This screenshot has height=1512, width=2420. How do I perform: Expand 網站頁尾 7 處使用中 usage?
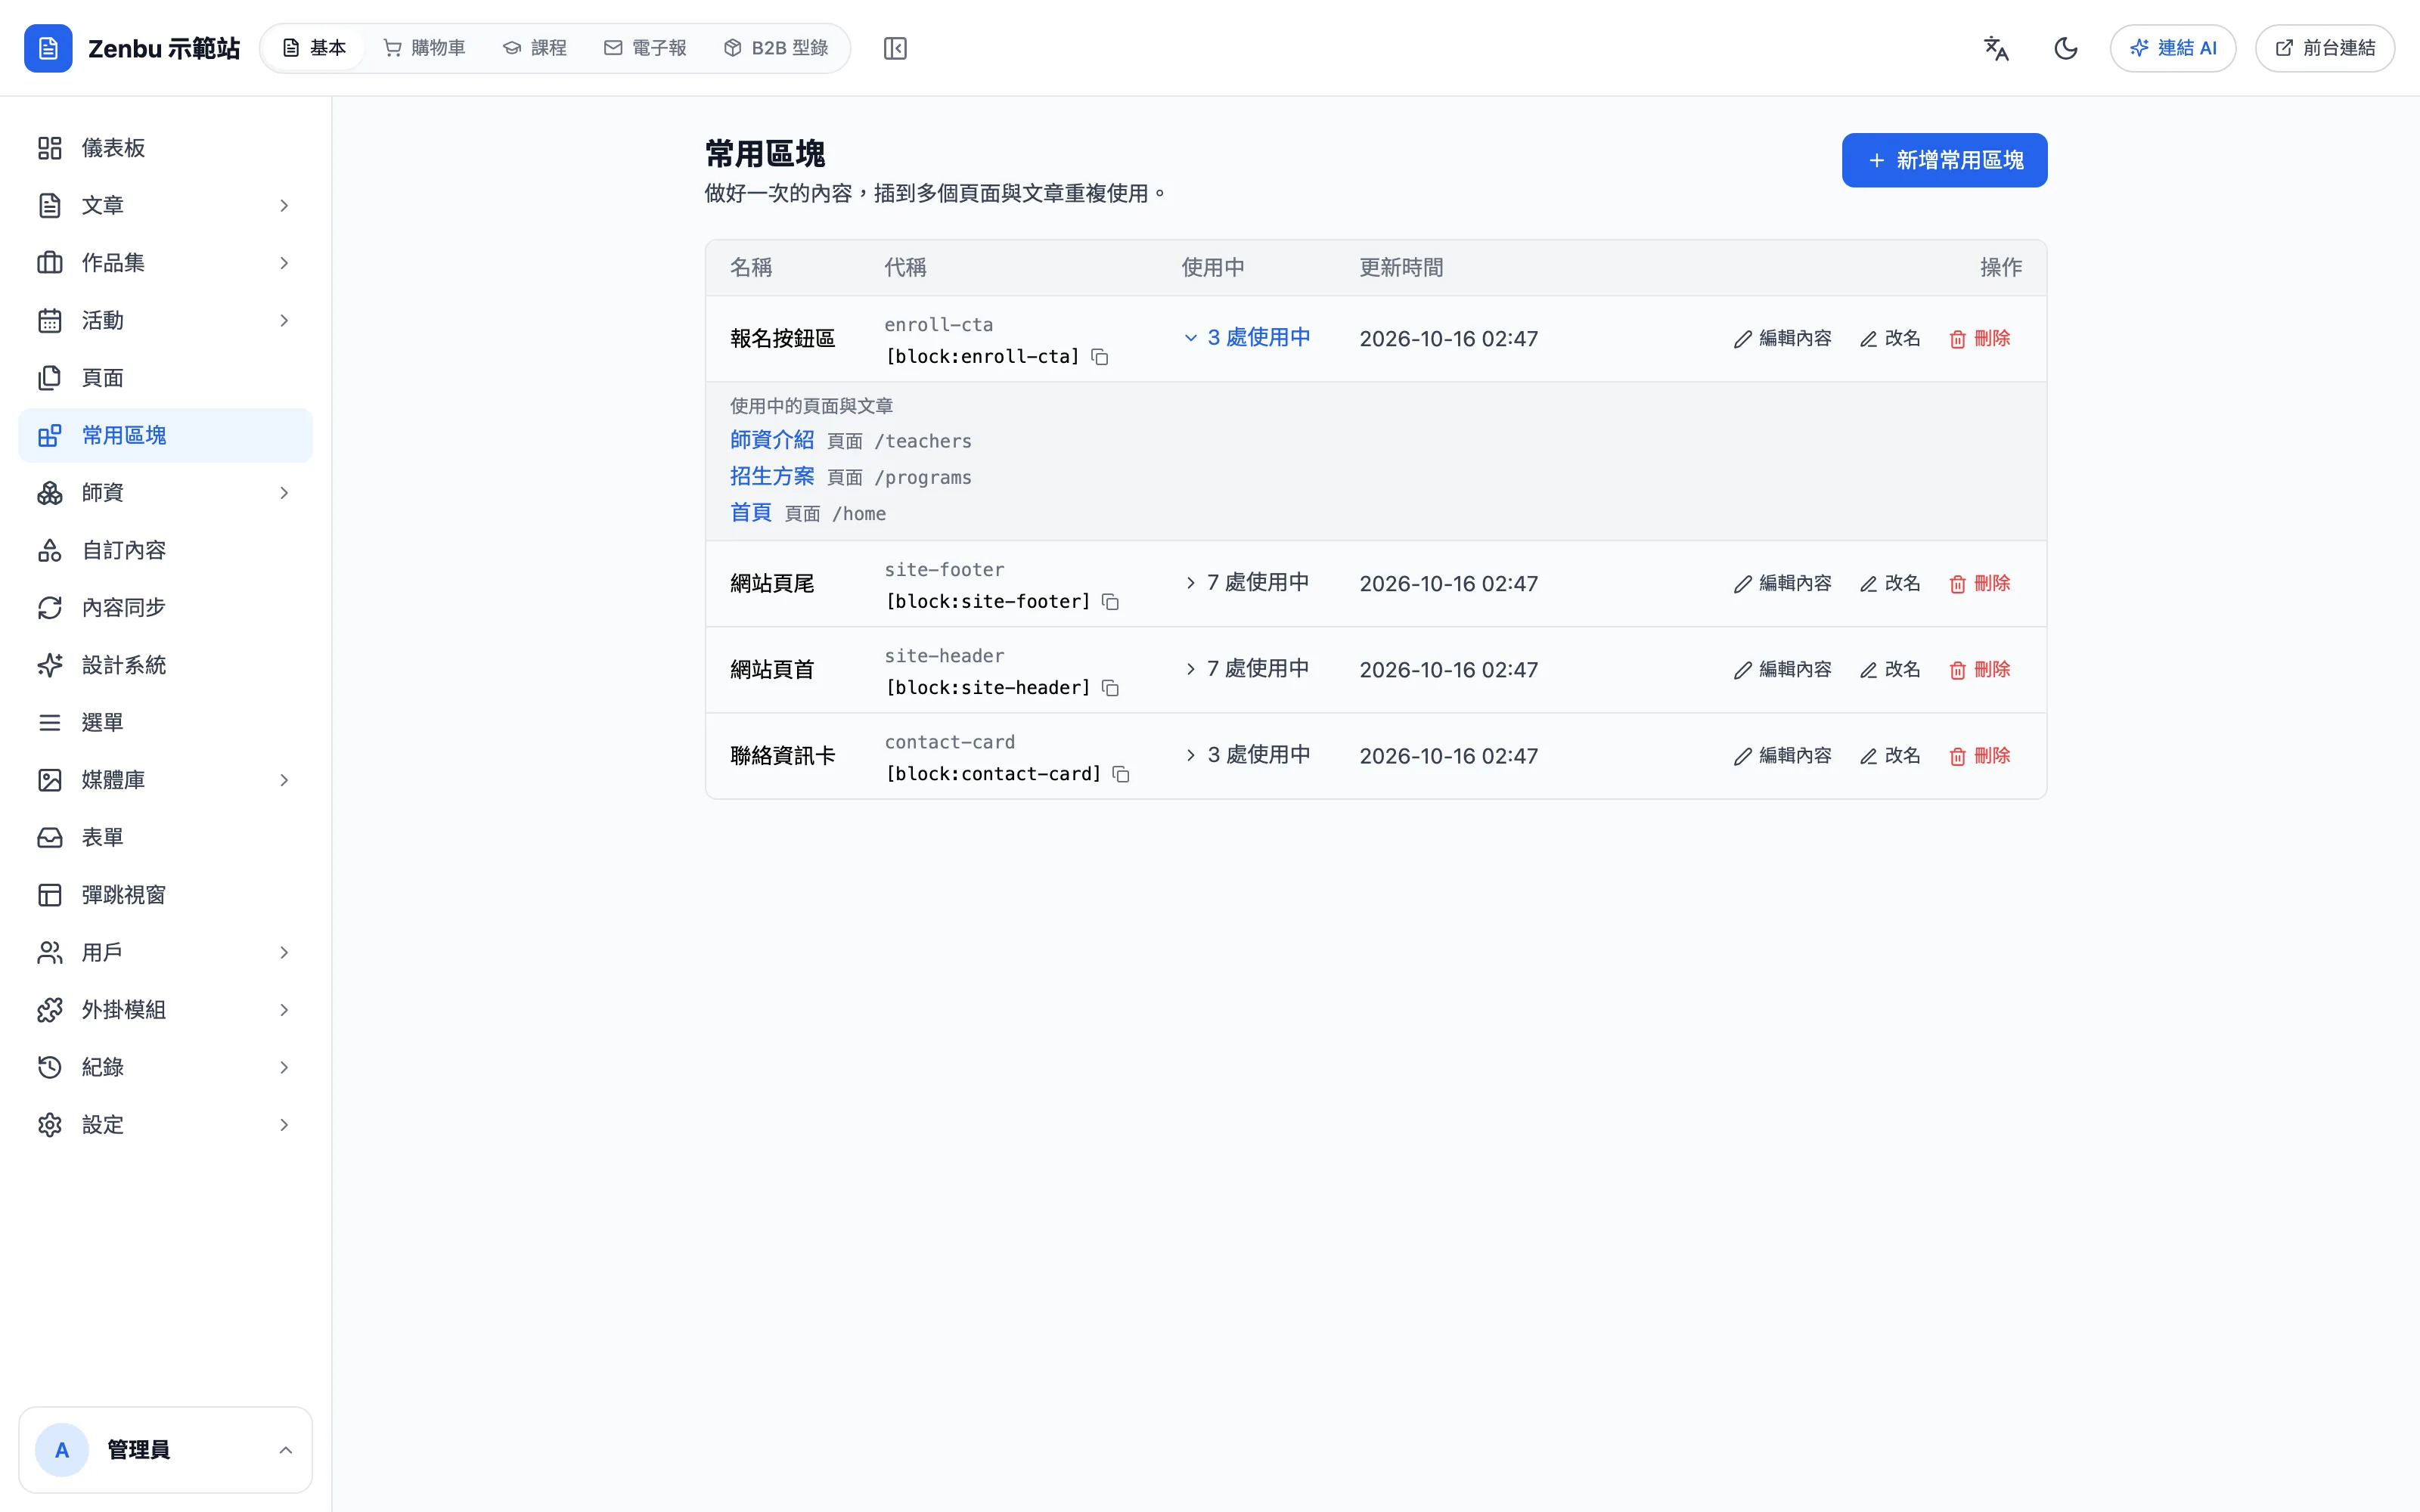pos(1247,583)
